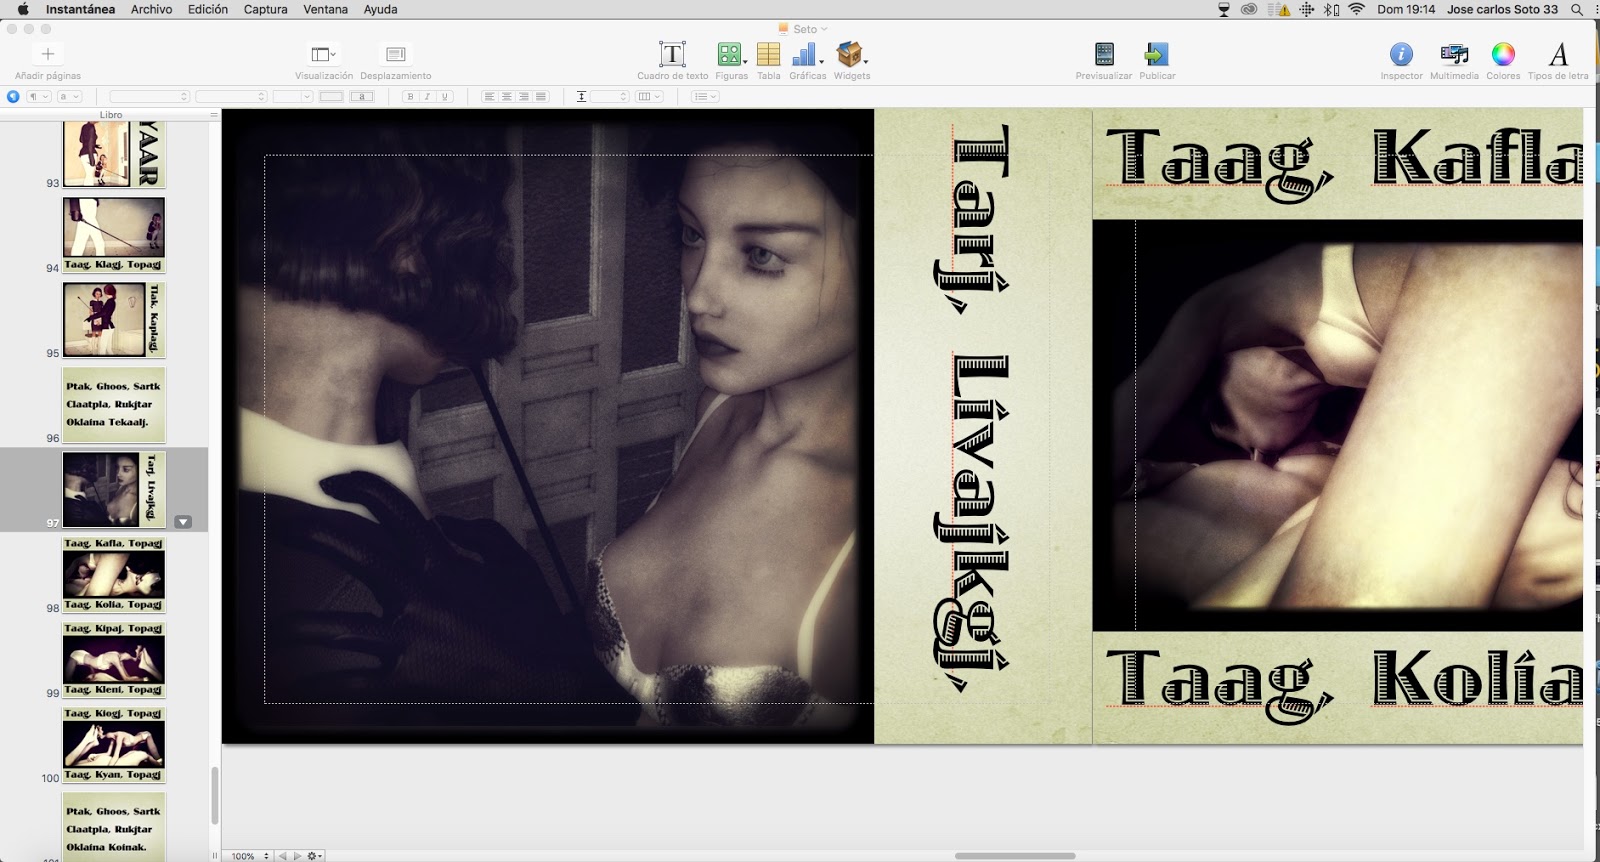Select page 93 thumbnail
1600x862 pixels.
113,153
